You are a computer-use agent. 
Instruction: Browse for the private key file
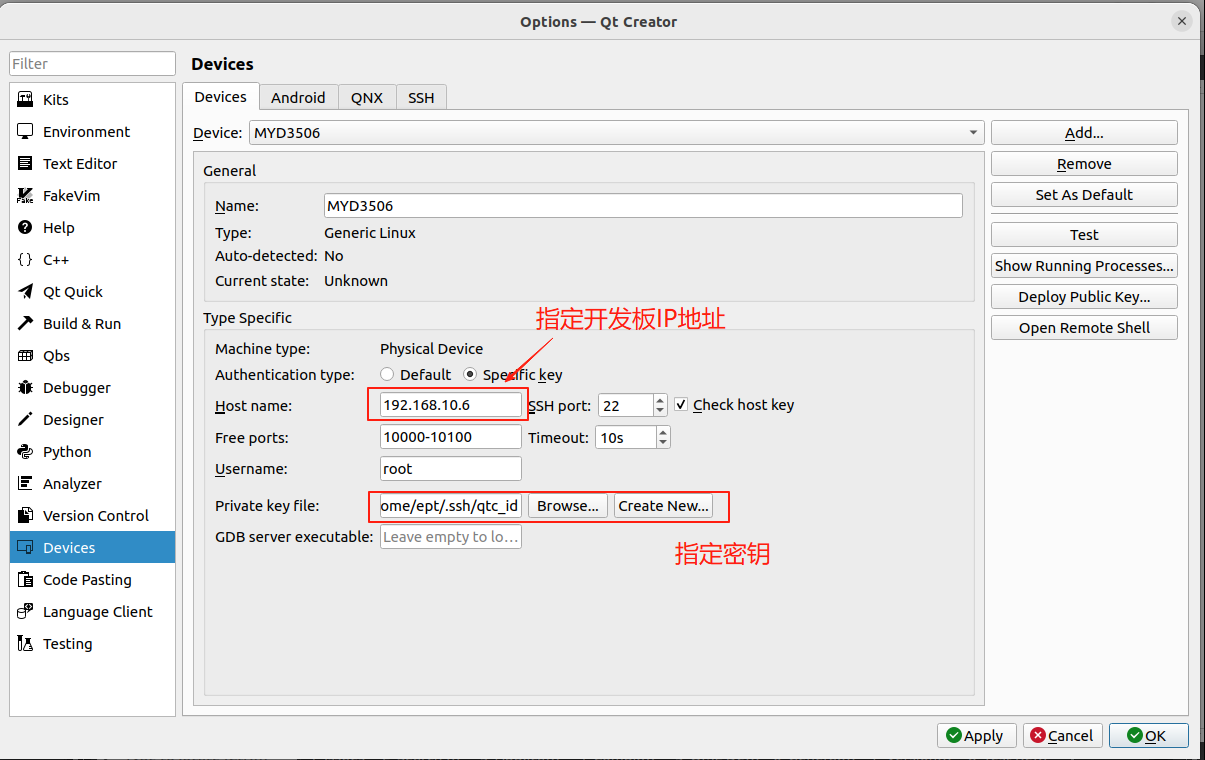pos(568,506)
